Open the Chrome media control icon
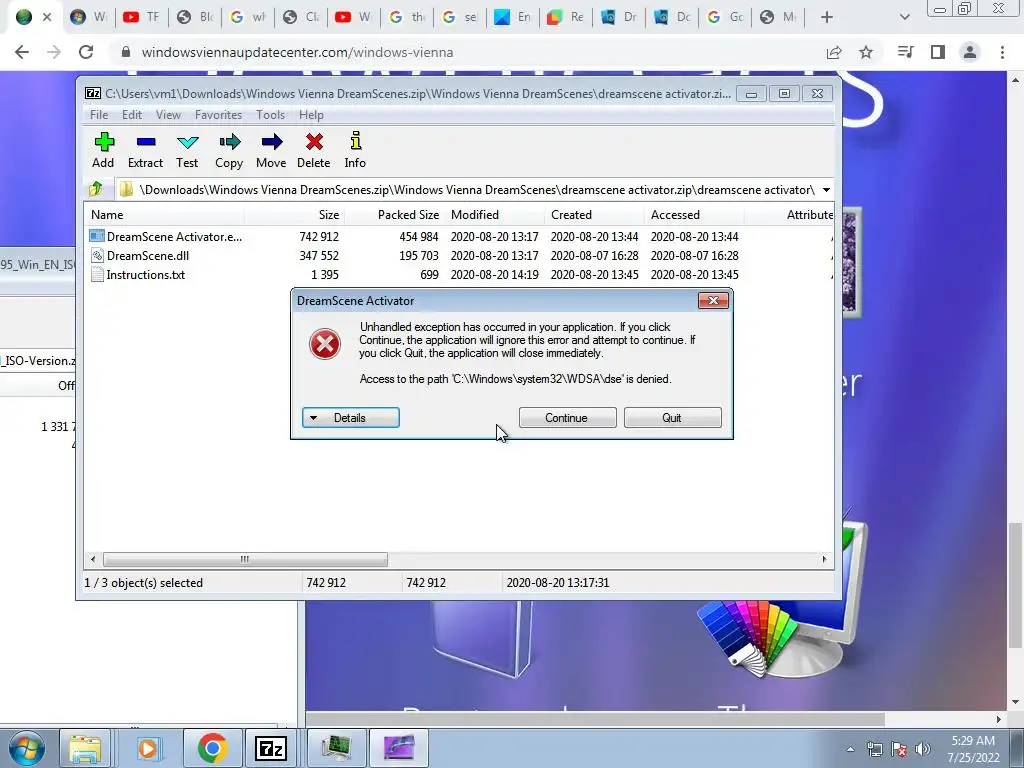Viewport: 1024px width, 768px height. [x=906, y=52]
